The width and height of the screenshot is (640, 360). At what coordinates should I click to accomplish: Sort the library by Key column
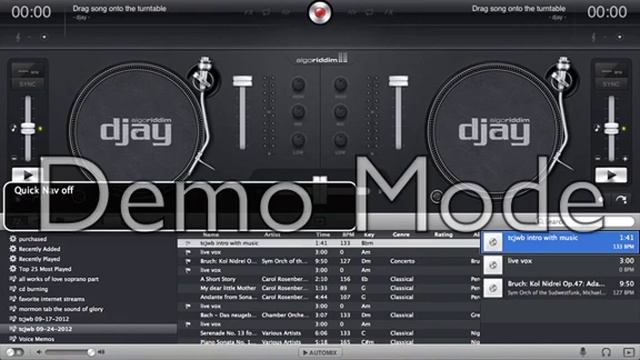[x=369, y=235]
